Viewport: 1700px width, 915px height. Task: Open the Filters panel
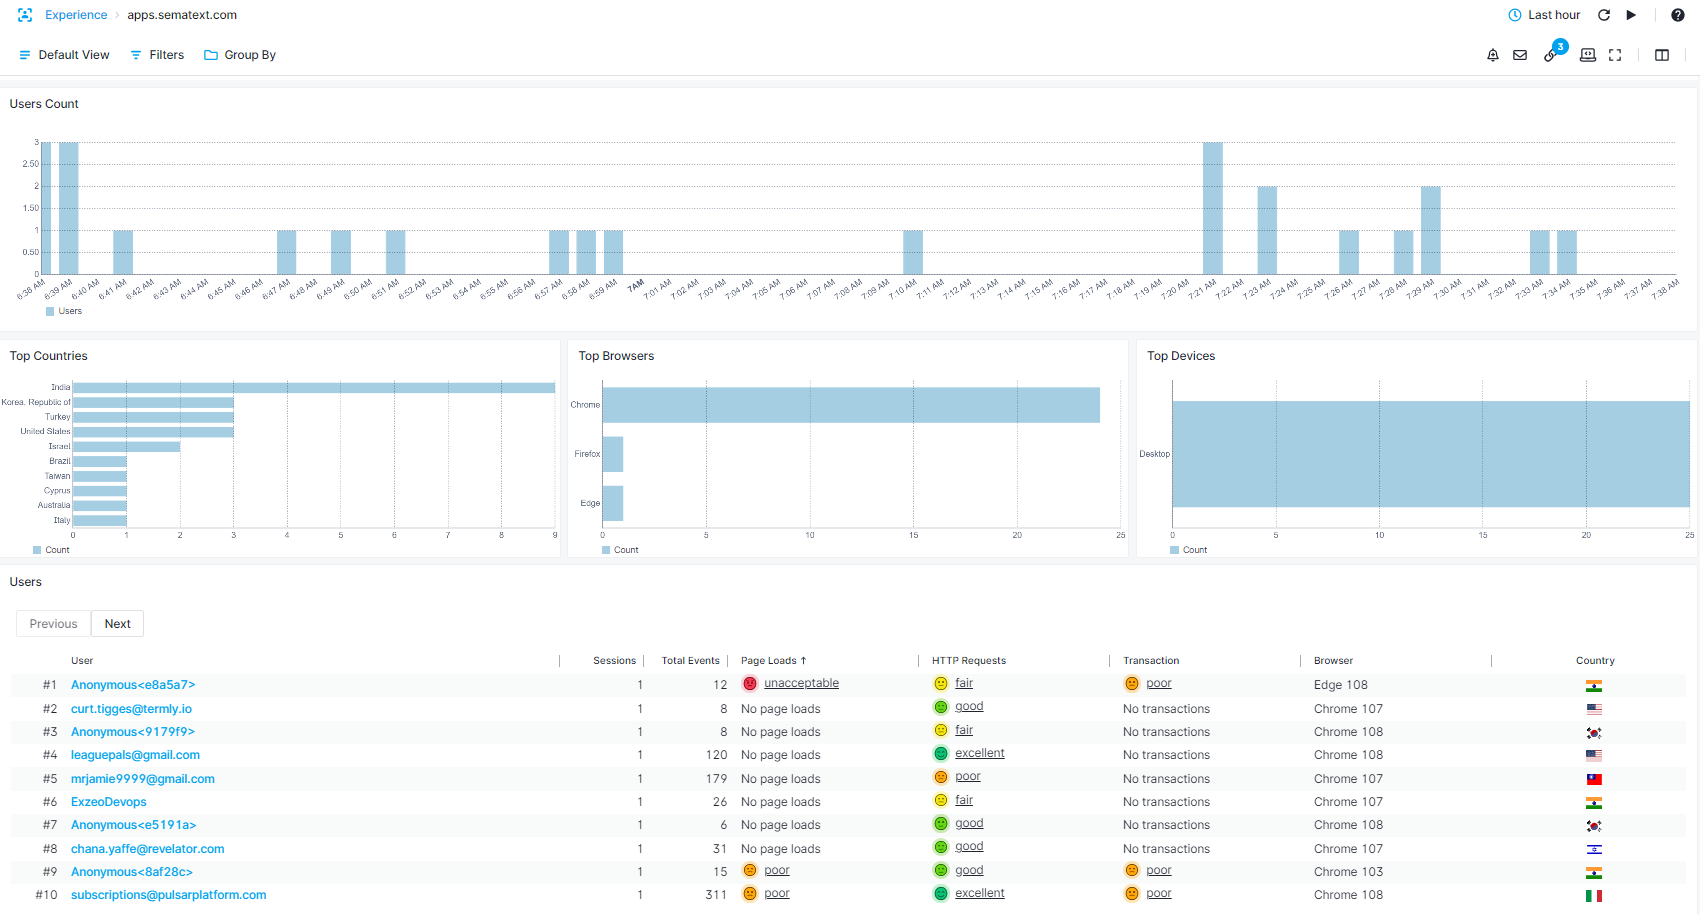pyautogui.click(x=157, y=55)
